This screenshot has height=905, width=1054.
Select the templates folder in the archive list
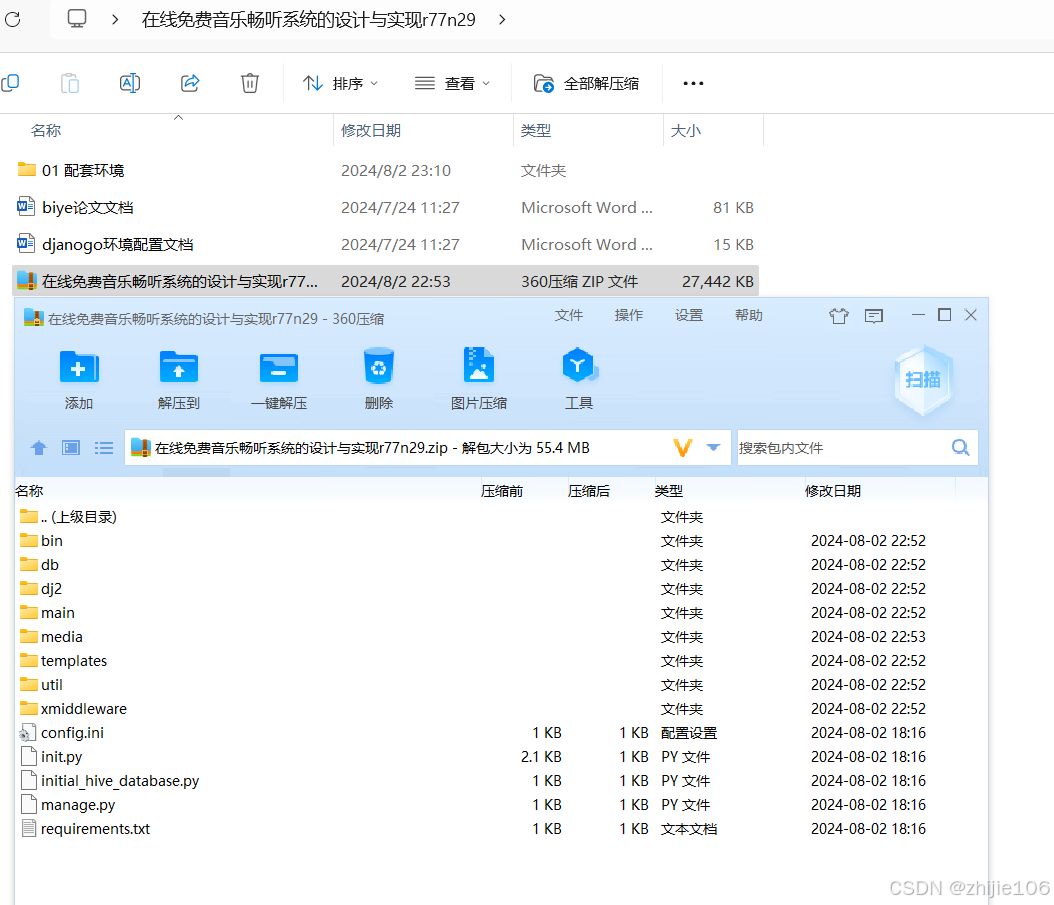(72, 660)
